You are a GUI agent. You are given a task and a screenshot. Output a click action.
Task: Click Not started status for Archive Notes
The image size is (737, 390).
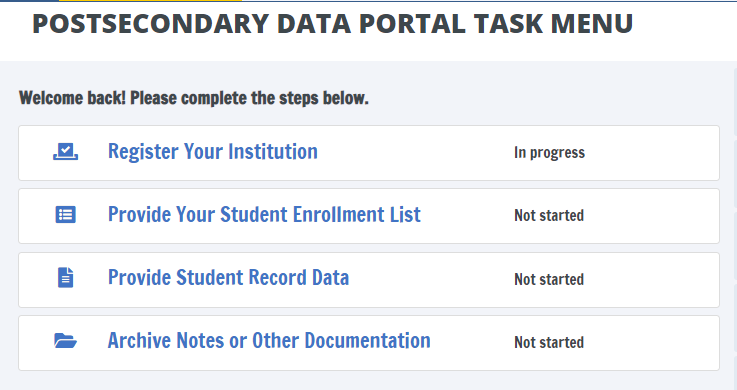(549, 343)
